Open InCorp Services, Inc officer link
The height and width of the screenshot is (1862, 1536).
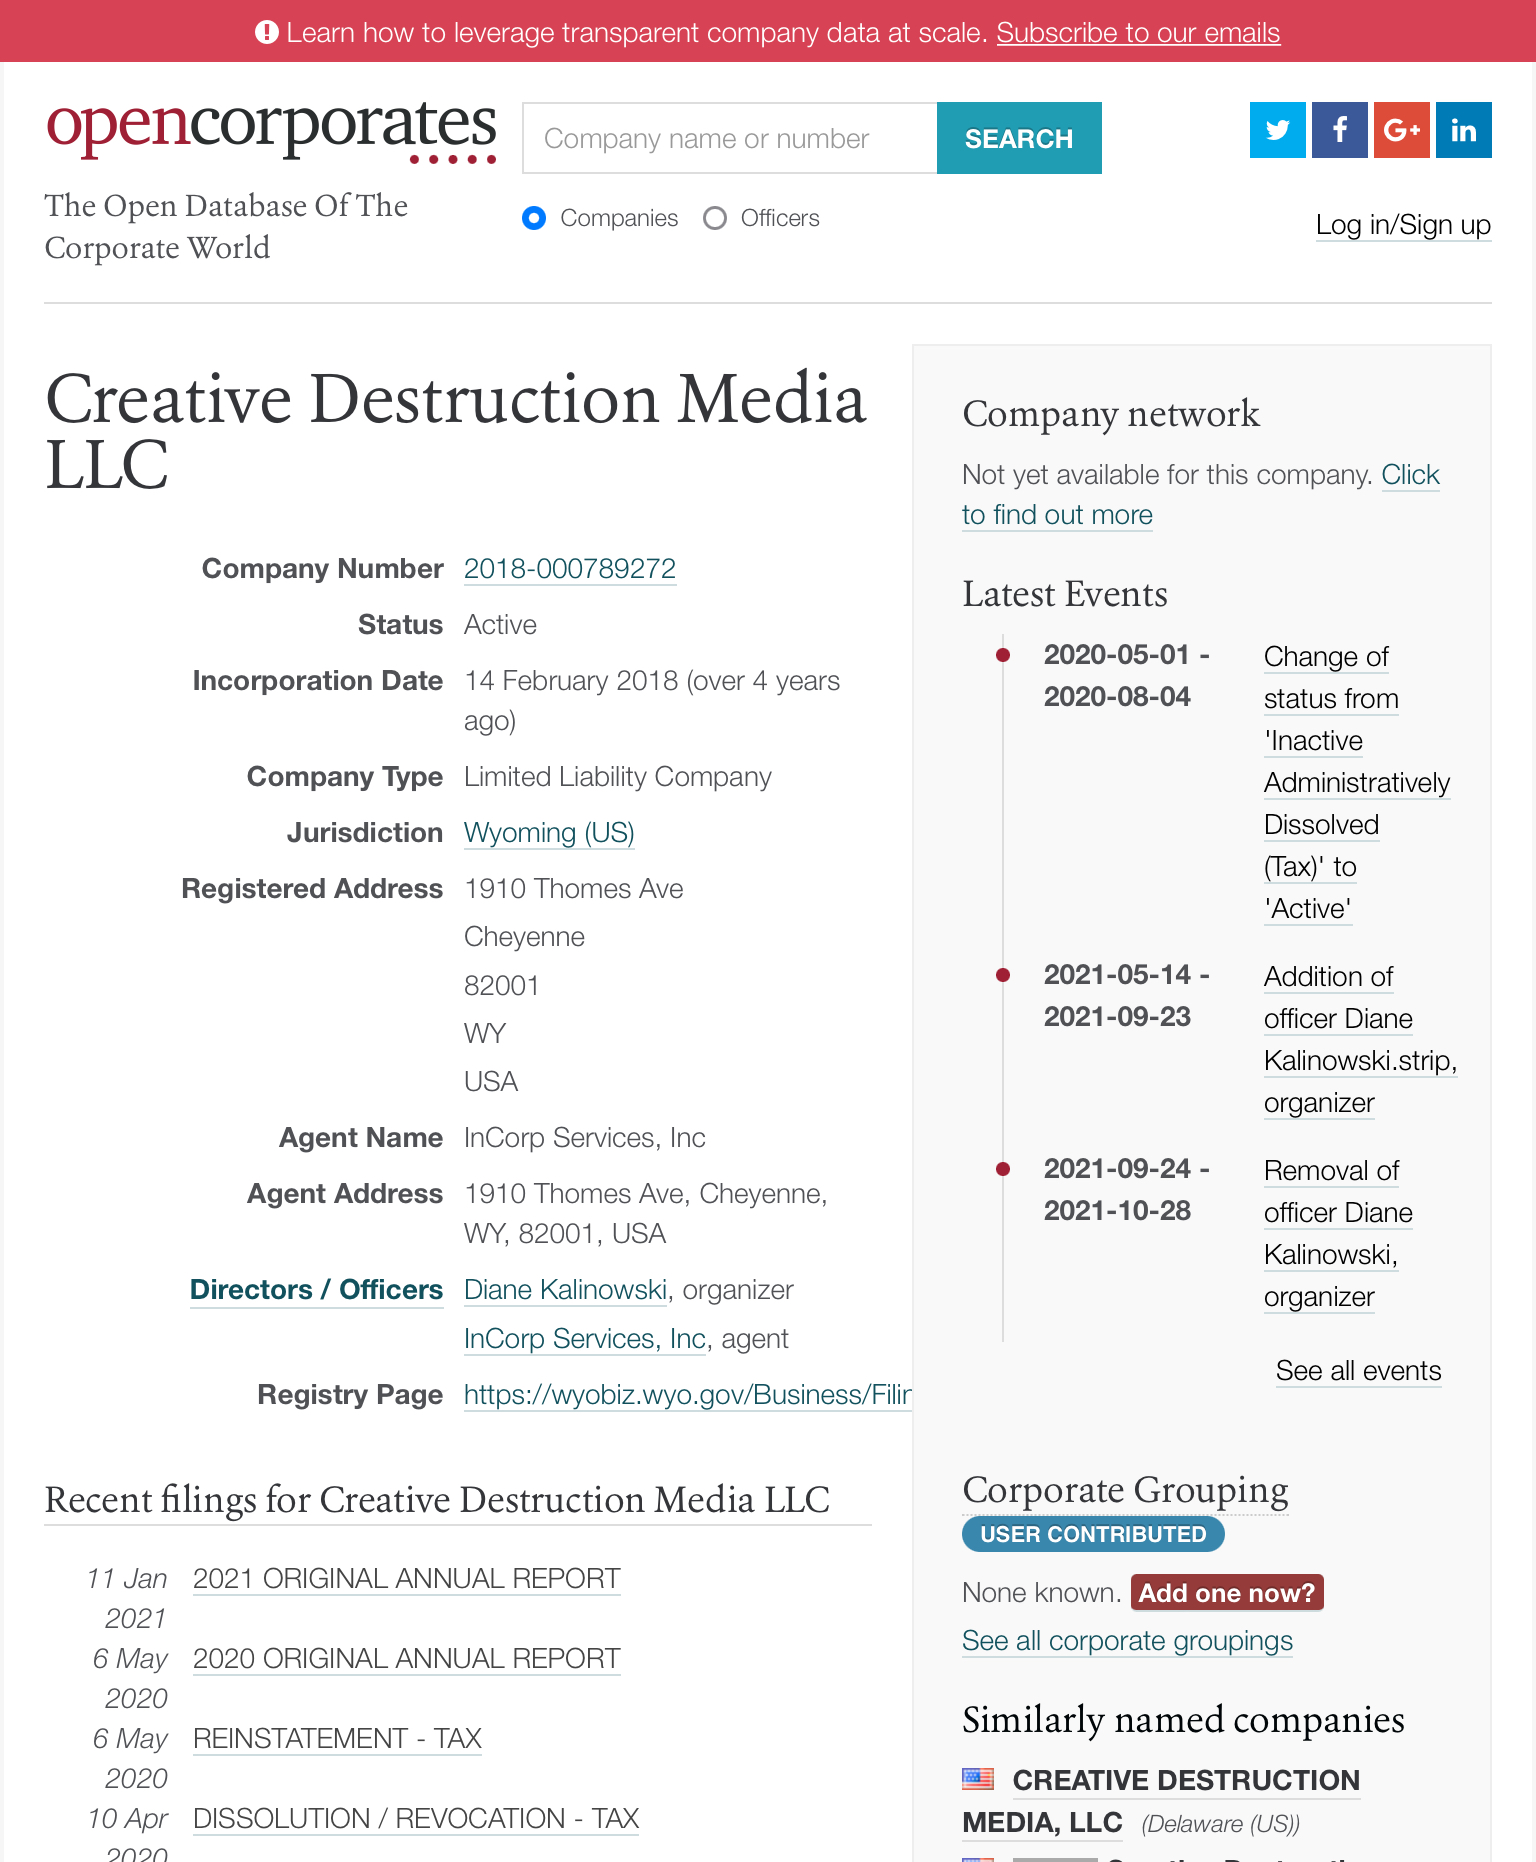pos(585,1338)
